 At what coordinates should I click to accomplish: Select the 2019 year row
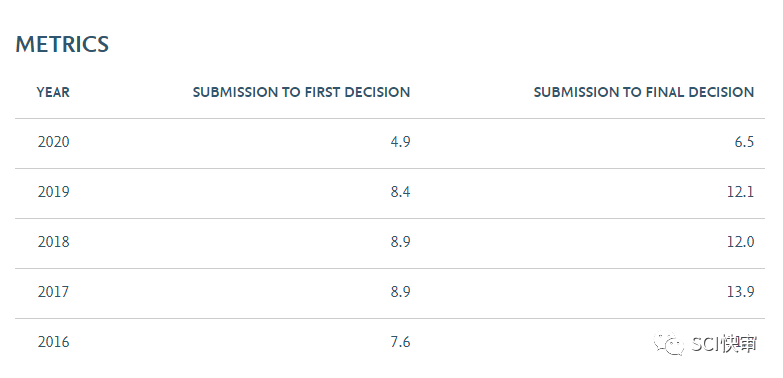click(x=390, y=193)
